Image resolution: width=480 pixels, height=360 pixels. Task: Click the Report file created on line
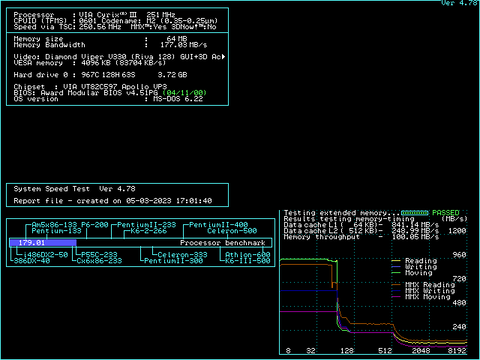(x=113, y=201)
